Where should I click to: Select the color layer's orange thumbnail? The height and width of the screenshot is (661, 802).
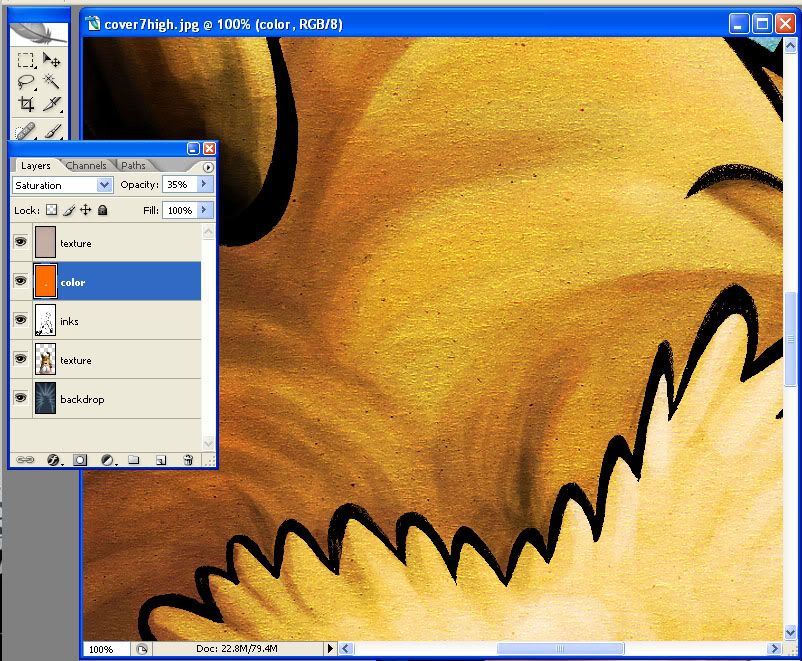(45, 282)
